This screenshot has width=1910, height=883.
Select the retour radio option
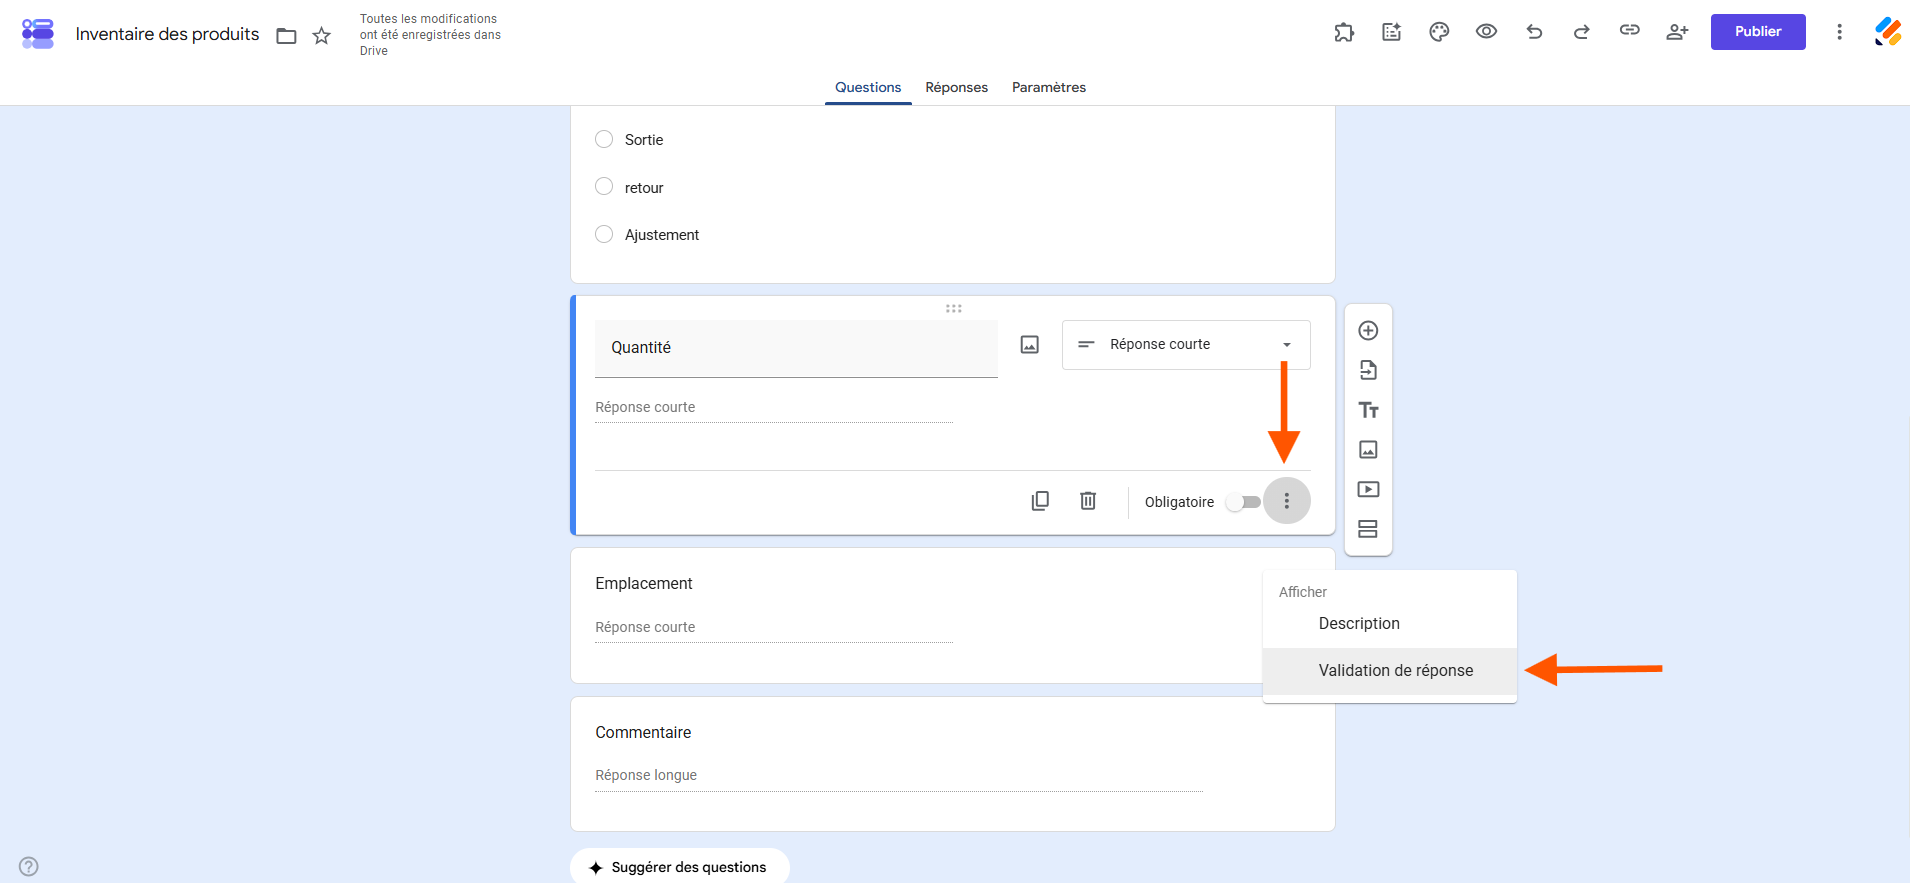(x=604, y=187)
